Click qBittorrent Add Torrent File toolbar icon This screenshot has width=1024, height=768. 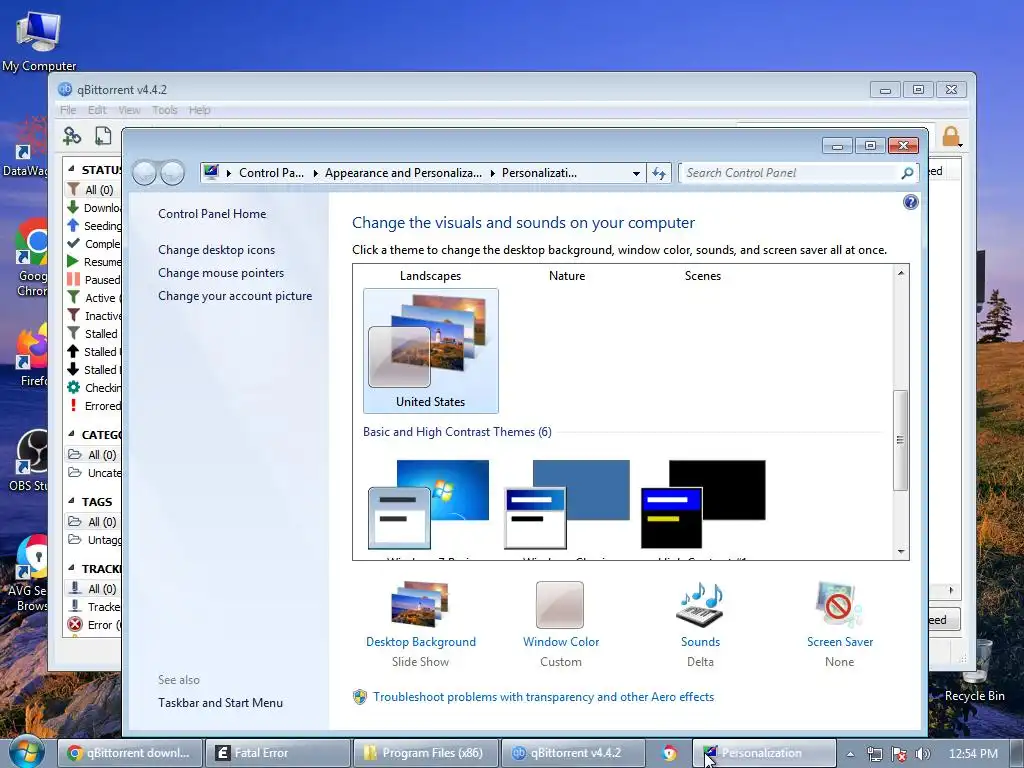(x=103, y=136)
